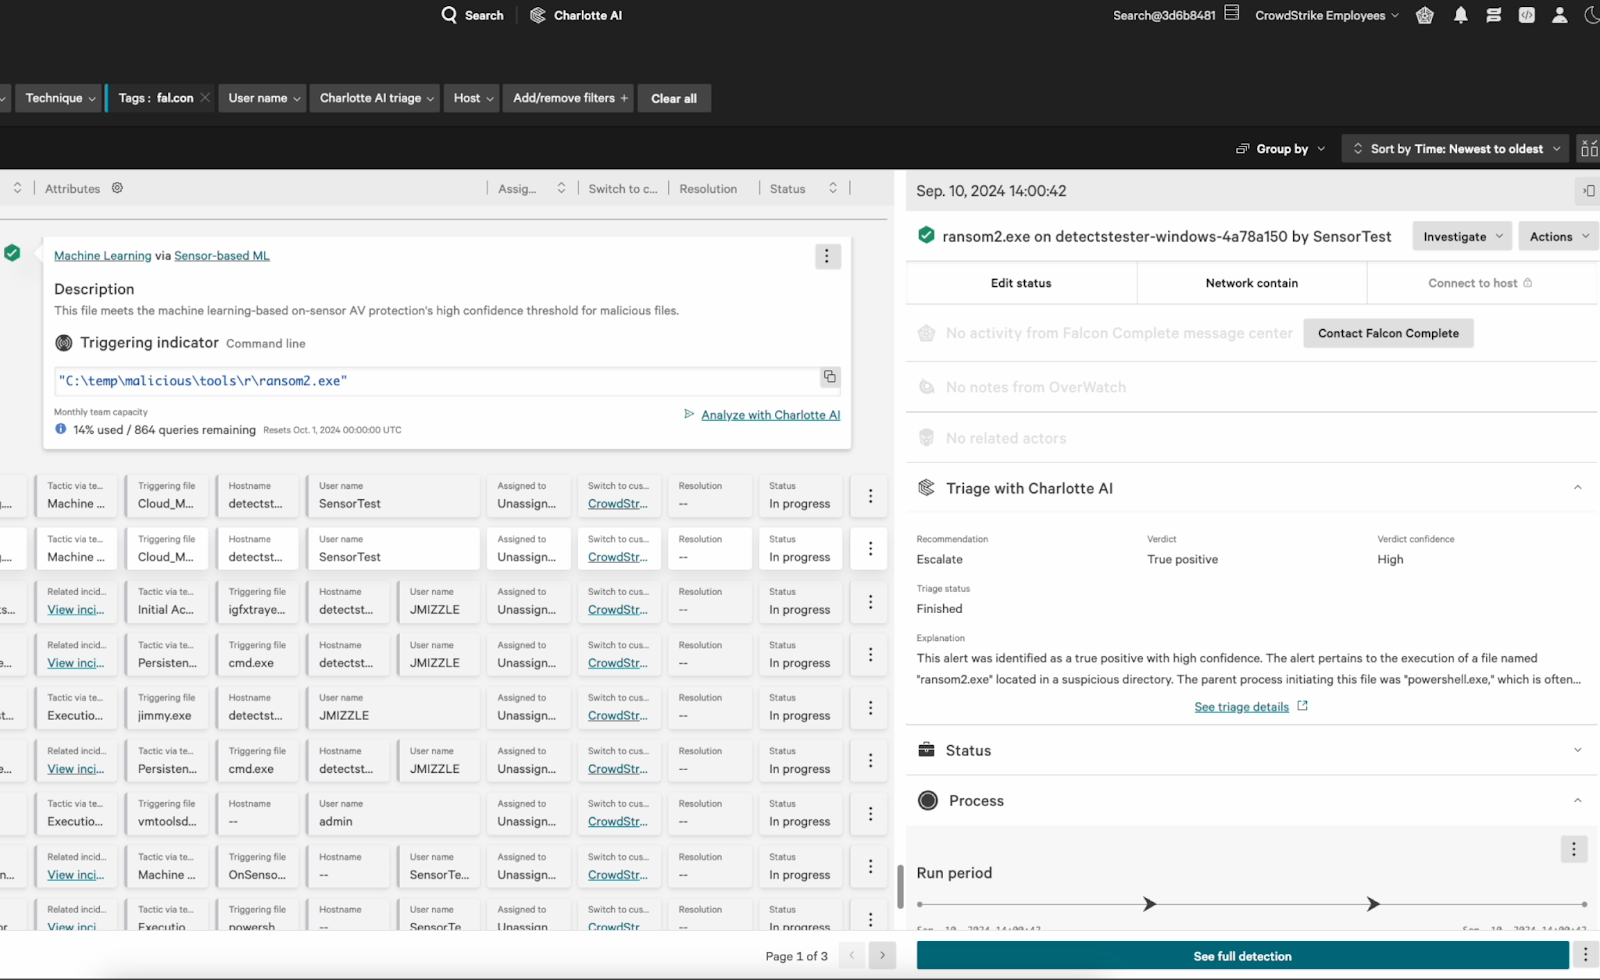Image resolution: width=1600 pixels, height=980 pixels.
Task: Open Charlotte AI from top bar
Action: point(576,15)
